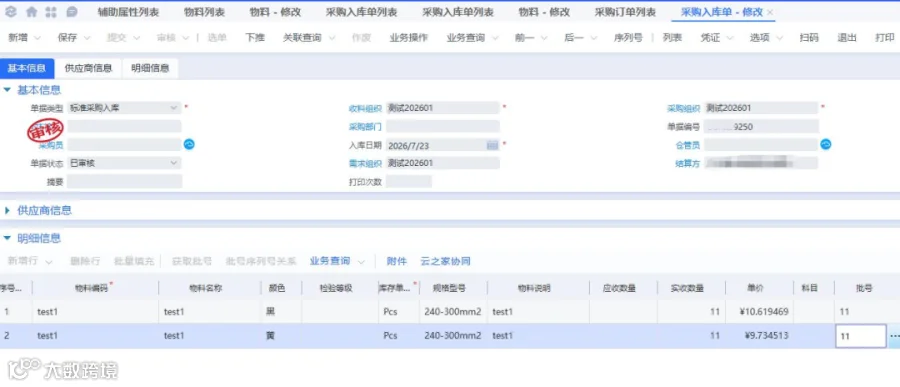Click the 批号 input showing 11 in row 2

point(860,336)
